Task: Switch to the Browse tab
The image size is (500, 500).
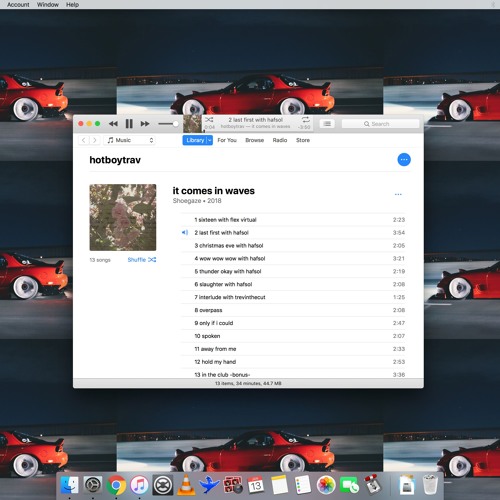Action: coord(255,140)
